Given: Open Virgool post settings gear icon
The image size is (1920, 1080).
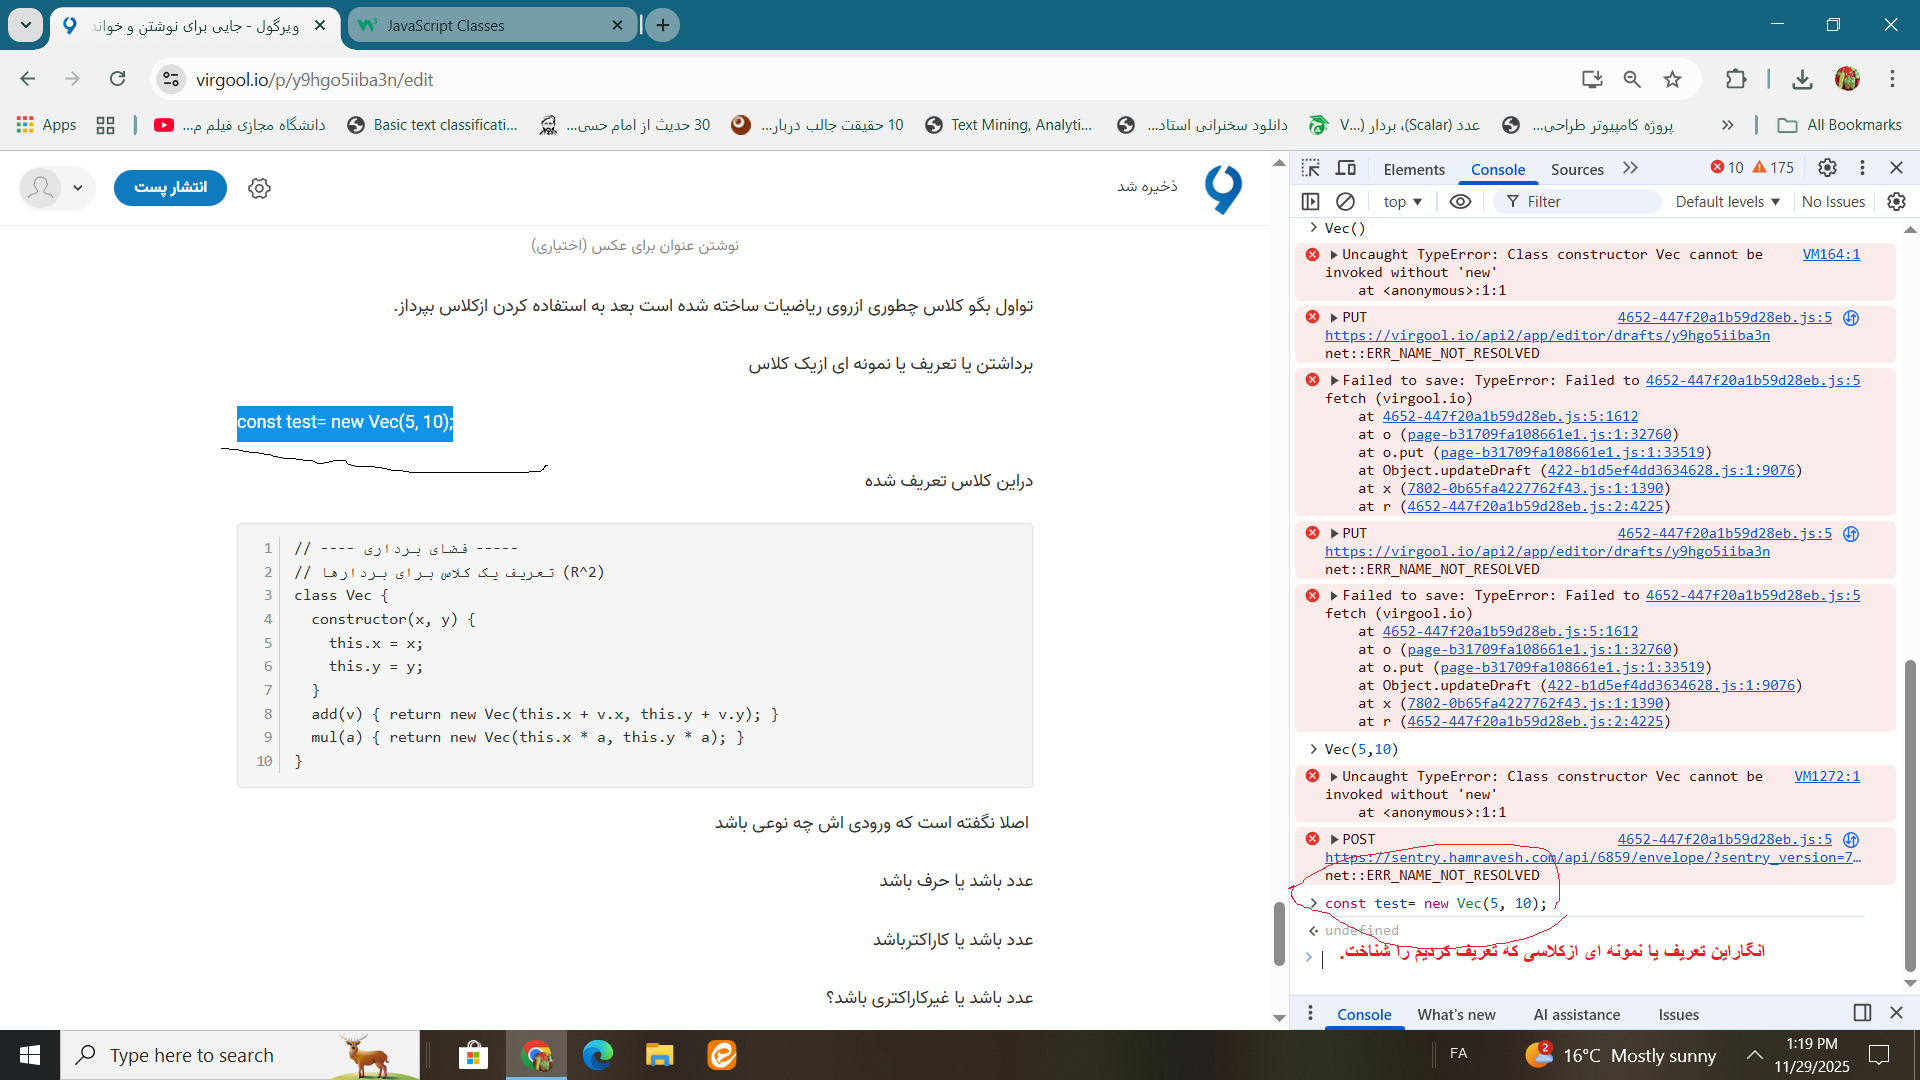Looking at the screenshot, I should tap(259, 188).
